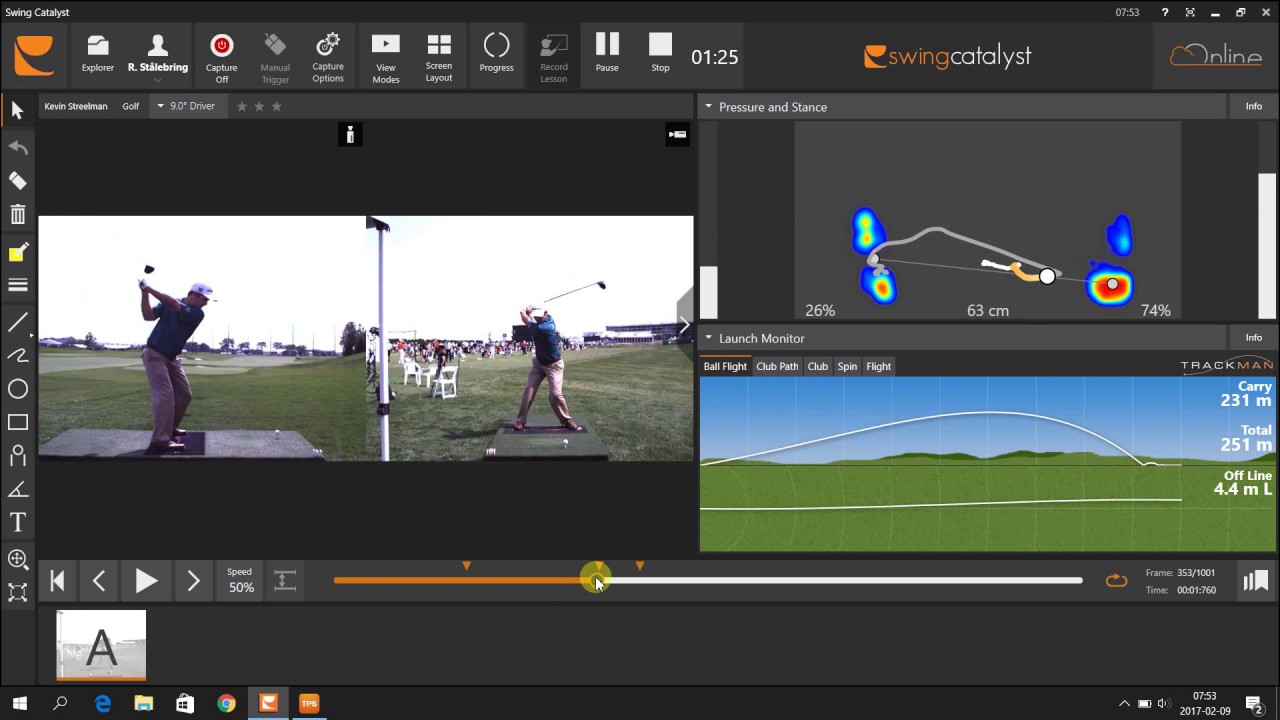Select the circle drawing tool
The width and height of the screenshot is (1280, 720).
[17, 389]
